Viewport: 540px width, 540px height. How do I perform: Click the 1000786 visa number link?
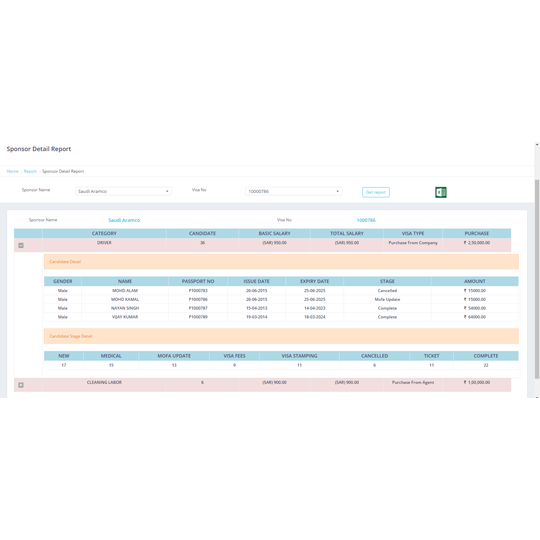366,220
